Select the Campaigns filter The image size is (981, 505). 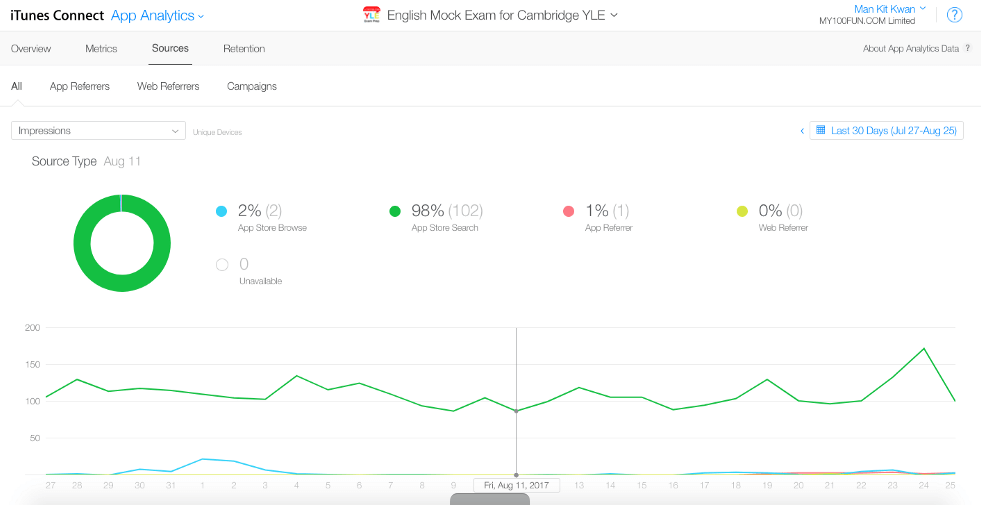[252, 86]
